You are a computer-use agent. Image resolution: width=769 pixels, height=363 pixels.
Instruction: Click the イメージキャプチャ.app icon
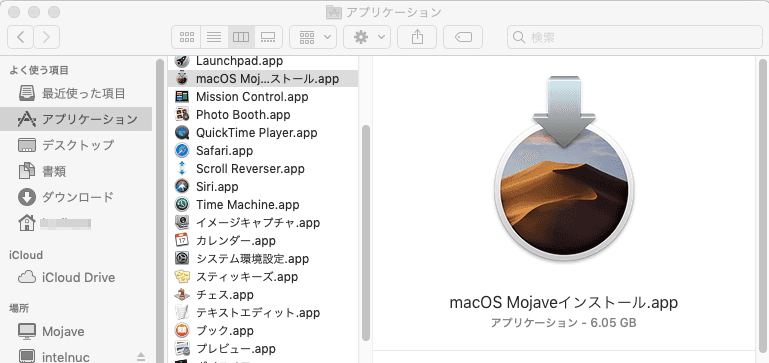point(182,223)
